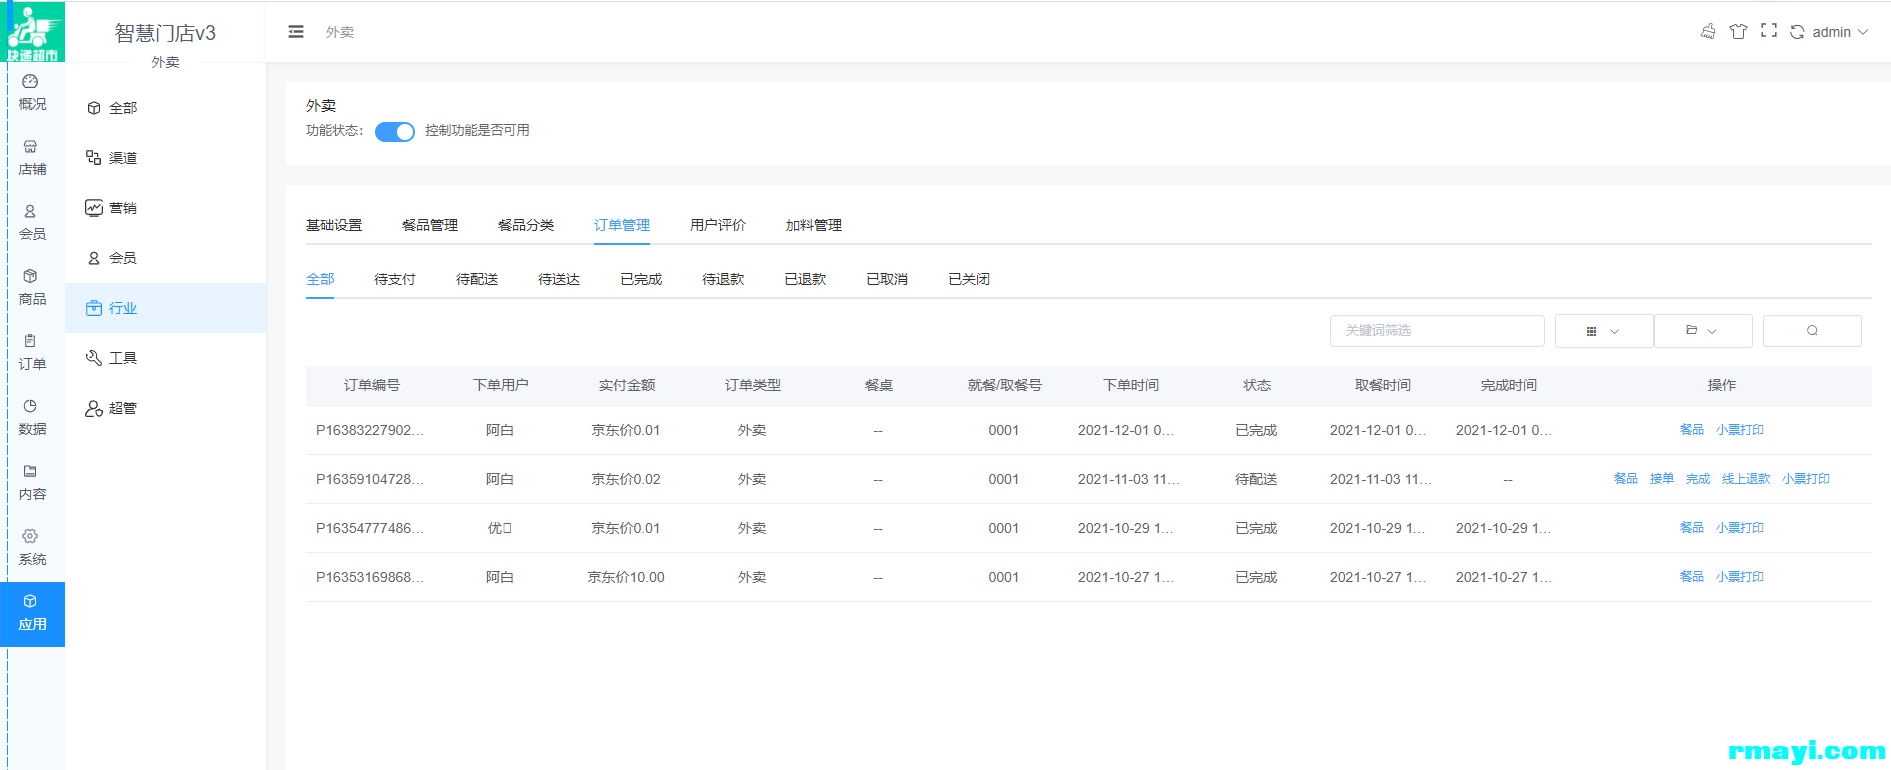
Task: Filter orders by 待支付 status
Action: tap(395, 279)
